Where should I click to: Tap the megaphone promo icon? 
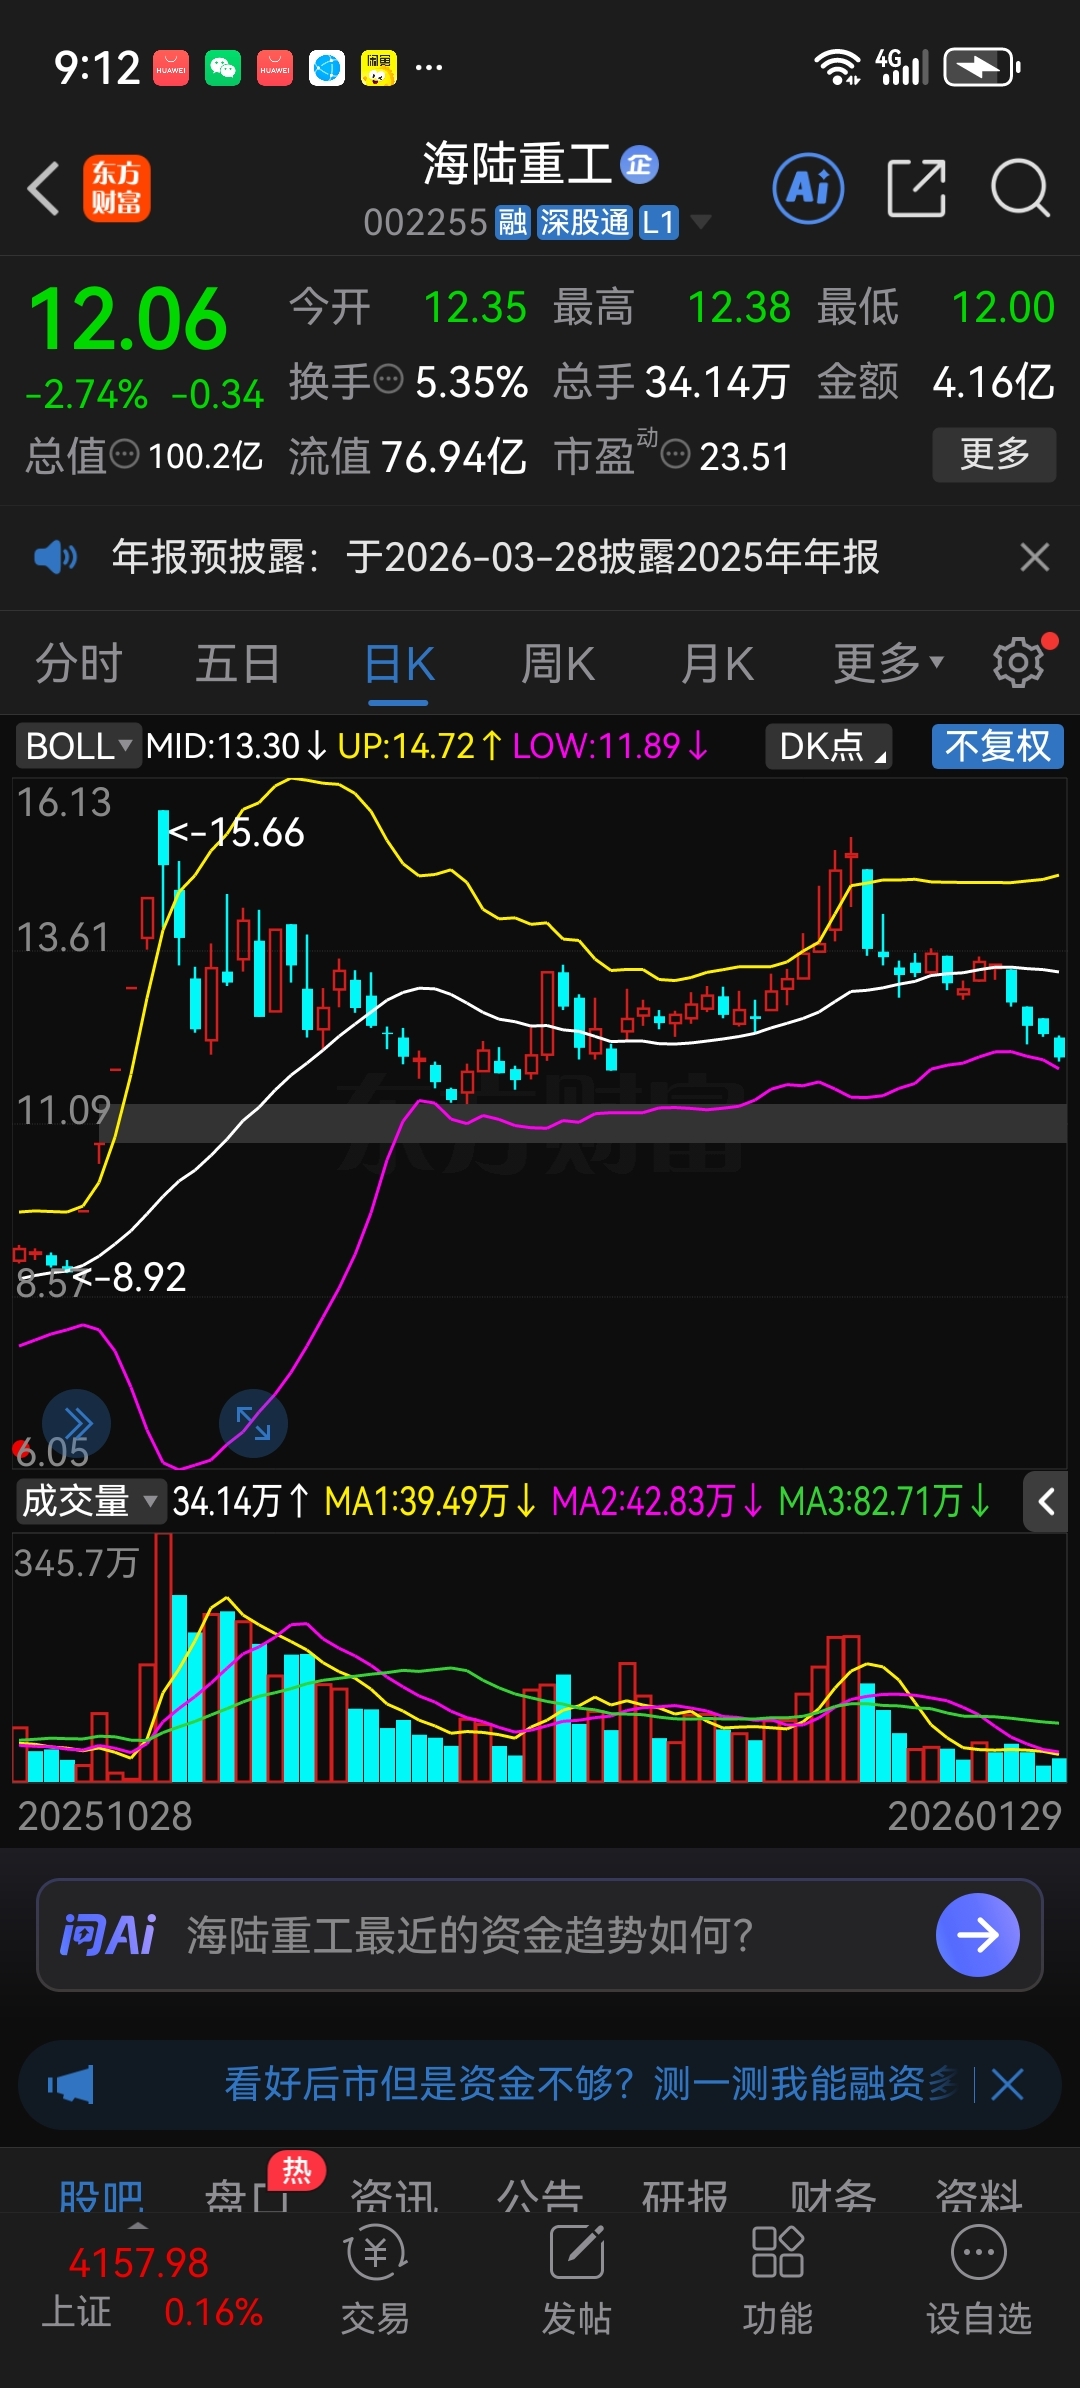point(70,2085)
